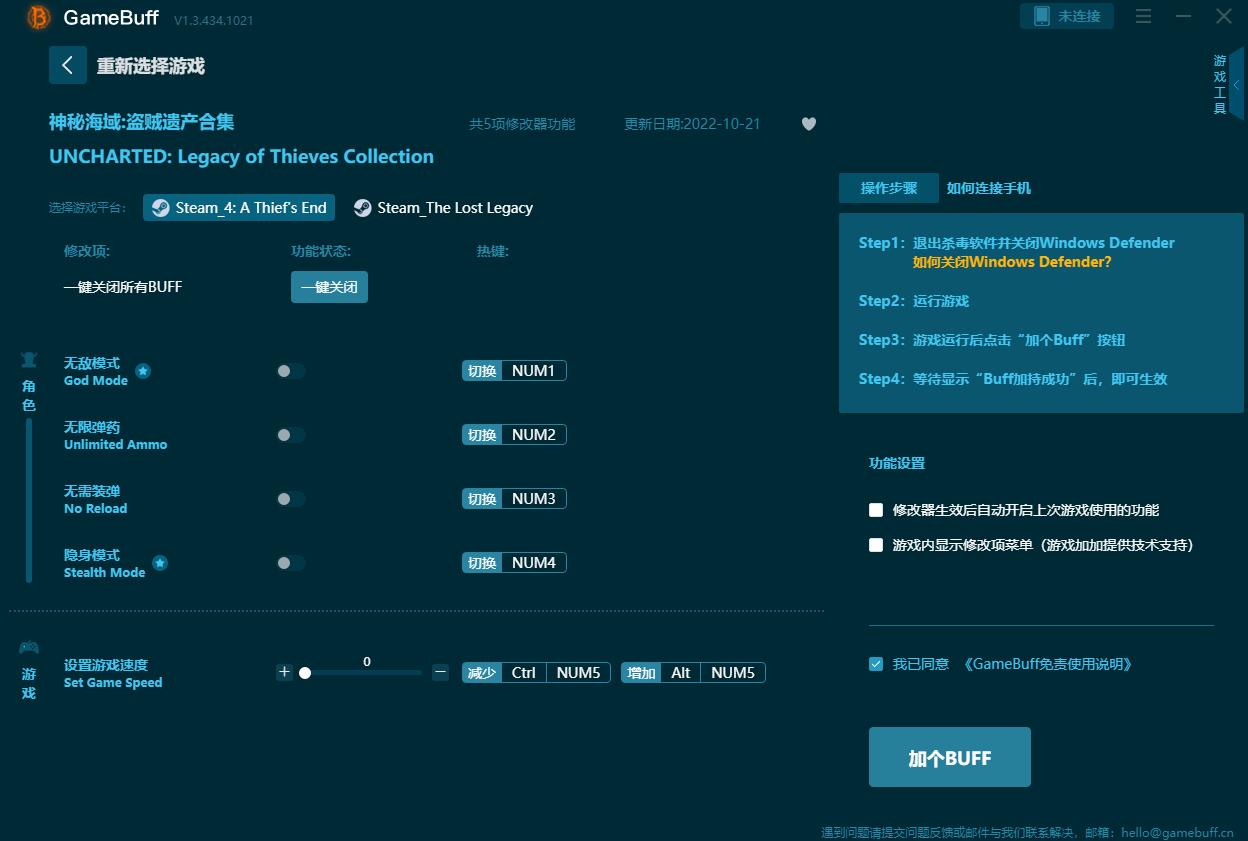Close the GameBuff window
This screenshot has height=841, width=1248.
pyautogui.click(x=1224, y=16)
